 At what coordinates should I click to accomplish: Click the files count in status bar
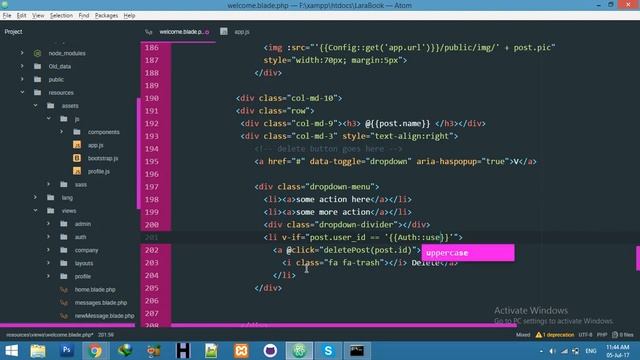click(623, 335)
